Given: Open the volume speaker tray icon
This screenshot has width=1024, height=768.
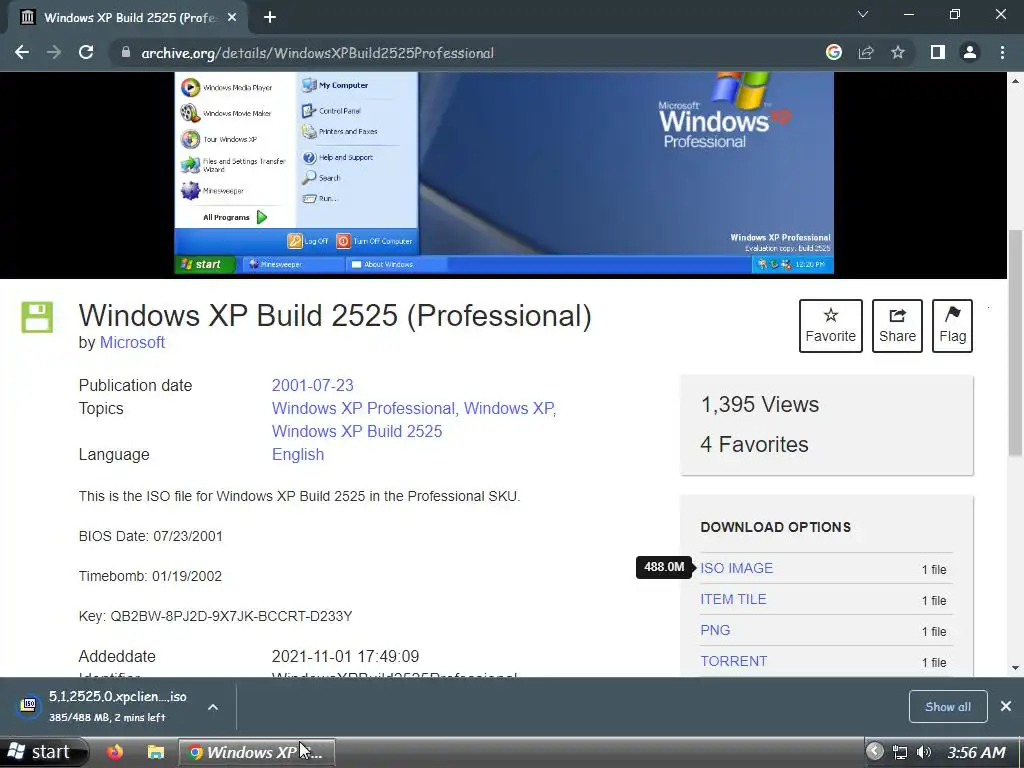Looking at the screenshot, I should coord(923,752).
